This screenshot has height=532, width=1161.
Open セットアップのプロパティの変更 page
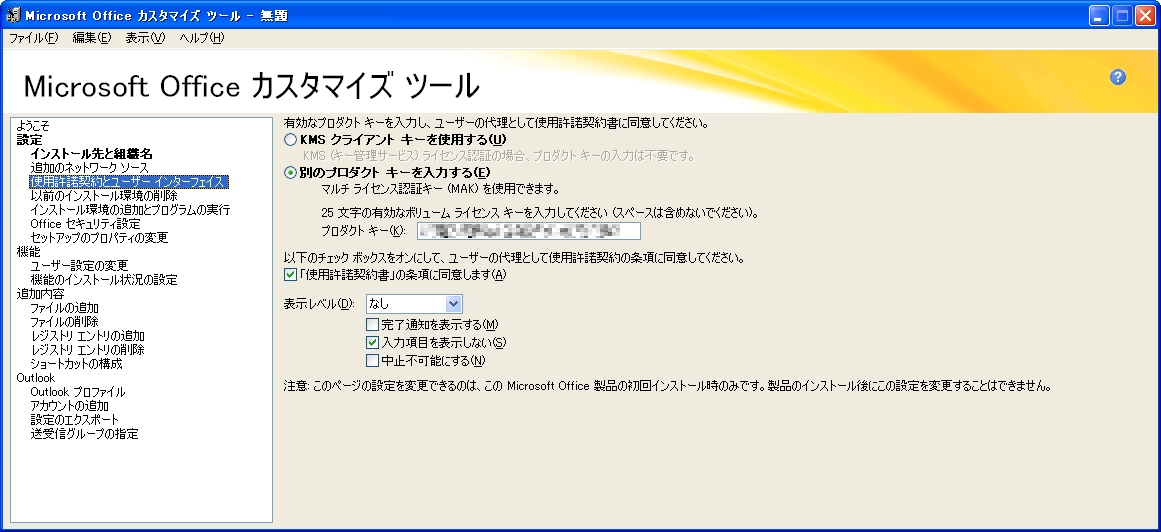(x=99, y=238)
